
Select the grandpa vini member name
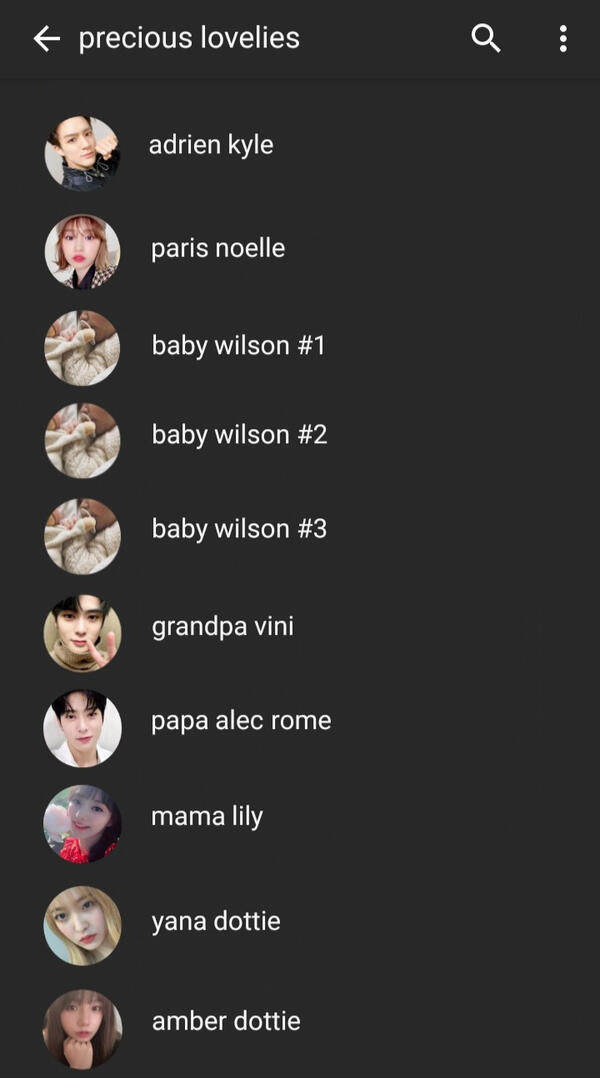pyautogui.click(x=223, y=627)
